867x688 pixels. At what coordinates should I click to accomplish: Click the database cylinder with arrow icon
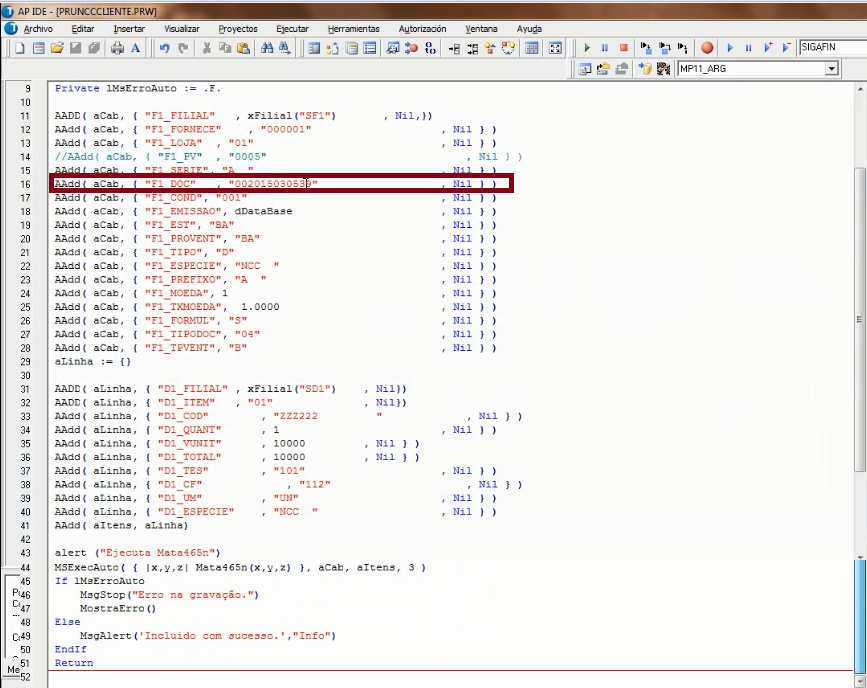click(x=645, y=69)
